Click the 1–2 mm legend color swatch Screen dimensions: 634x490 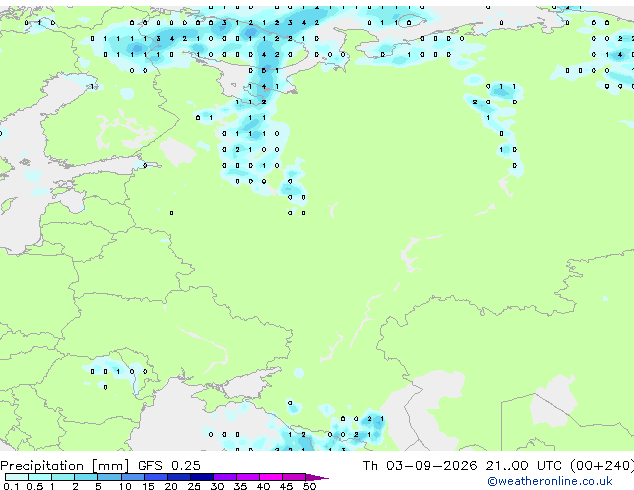(63, 477)
